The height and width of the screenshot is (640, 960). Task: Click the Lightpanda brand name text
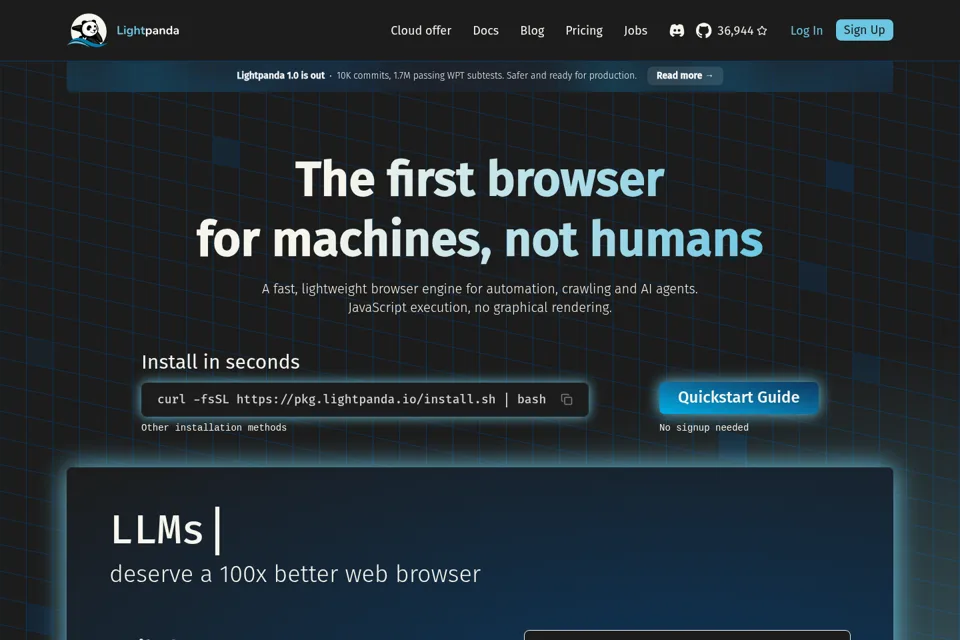[148, 31]
